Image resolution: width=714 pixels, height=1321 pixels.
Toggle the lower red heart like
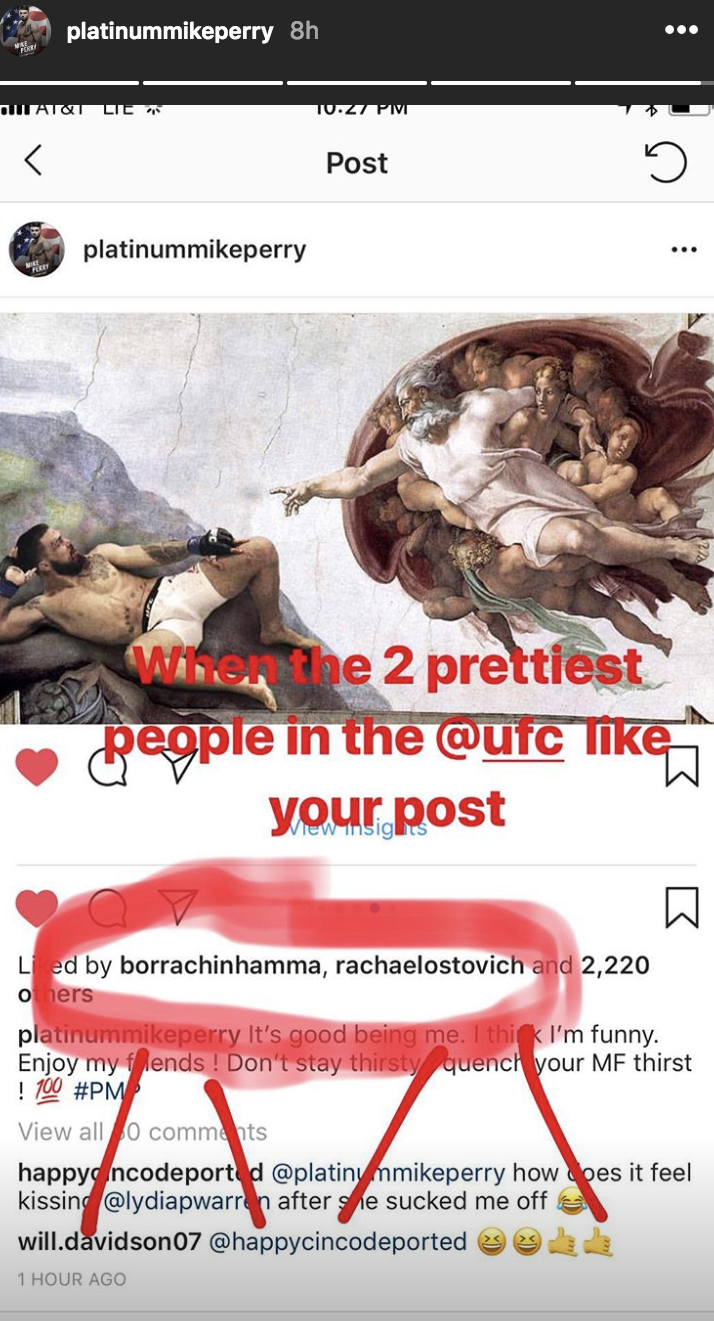(37, 908)
